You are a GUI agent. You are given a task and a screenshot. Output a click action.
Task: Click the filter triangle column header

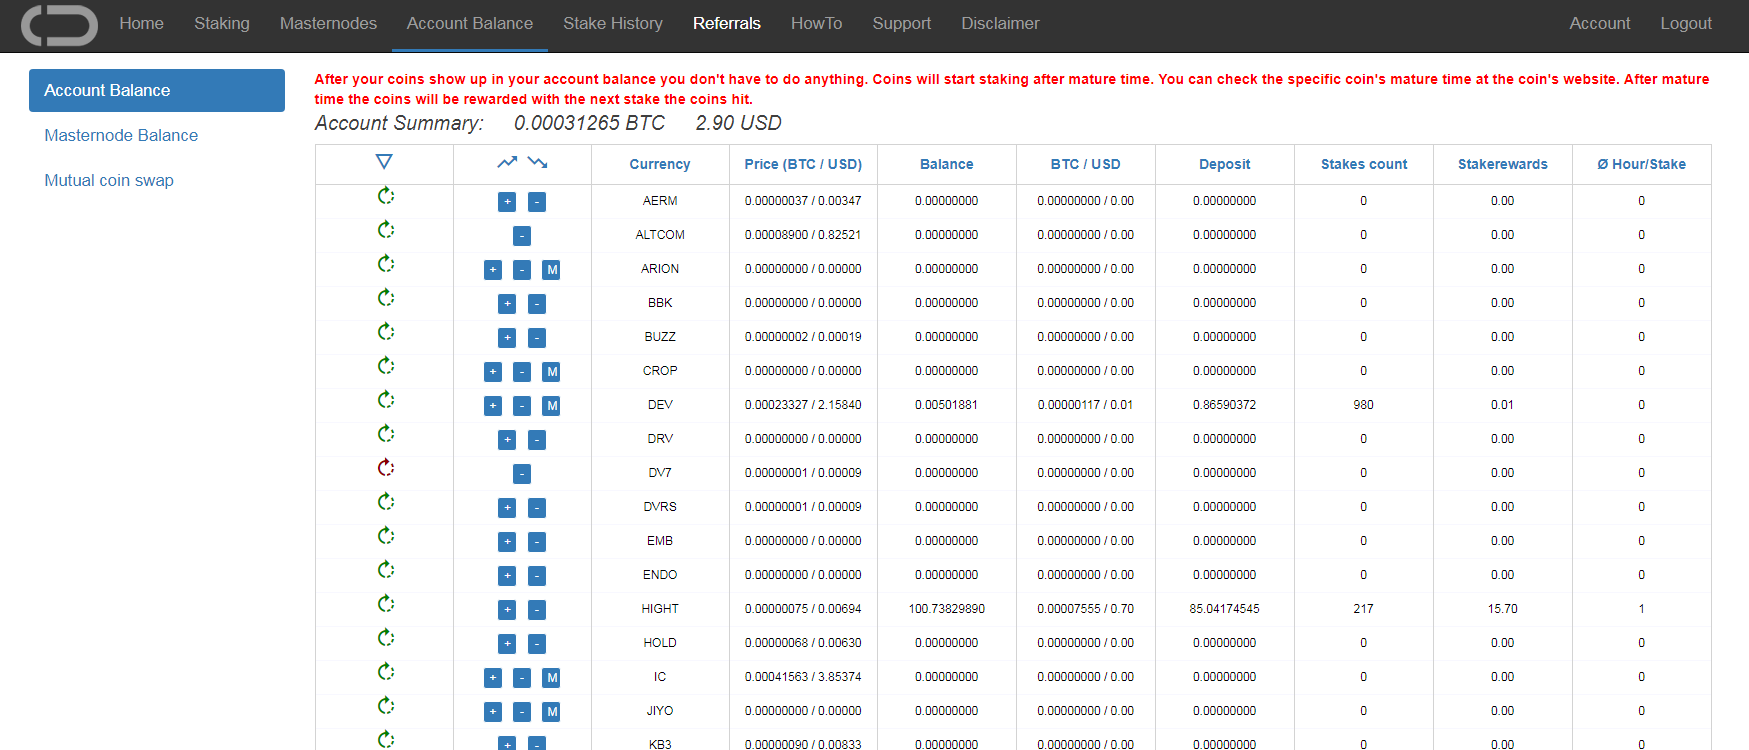pyautogui.click(x=384, y=162)
